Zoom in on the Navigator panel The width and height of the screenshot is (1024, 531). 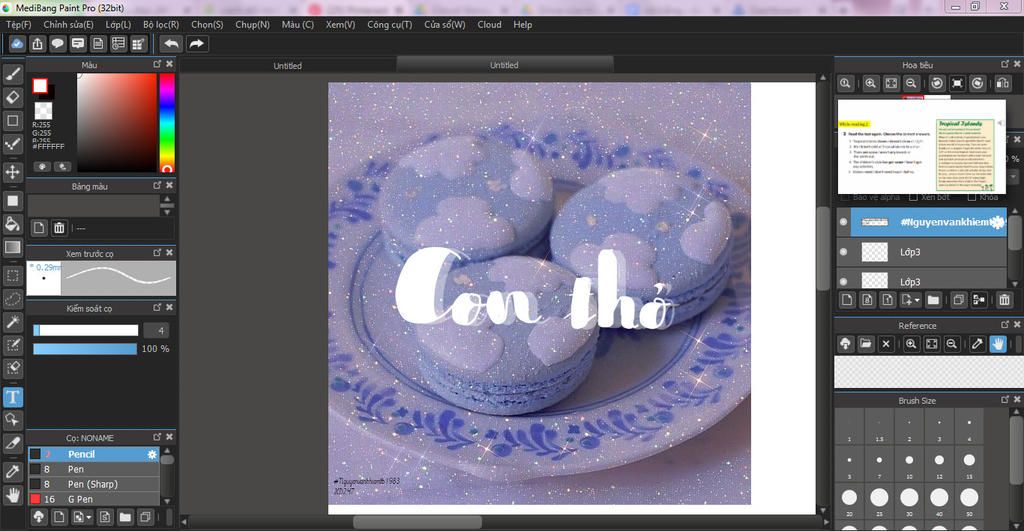(x=871, y=84)
